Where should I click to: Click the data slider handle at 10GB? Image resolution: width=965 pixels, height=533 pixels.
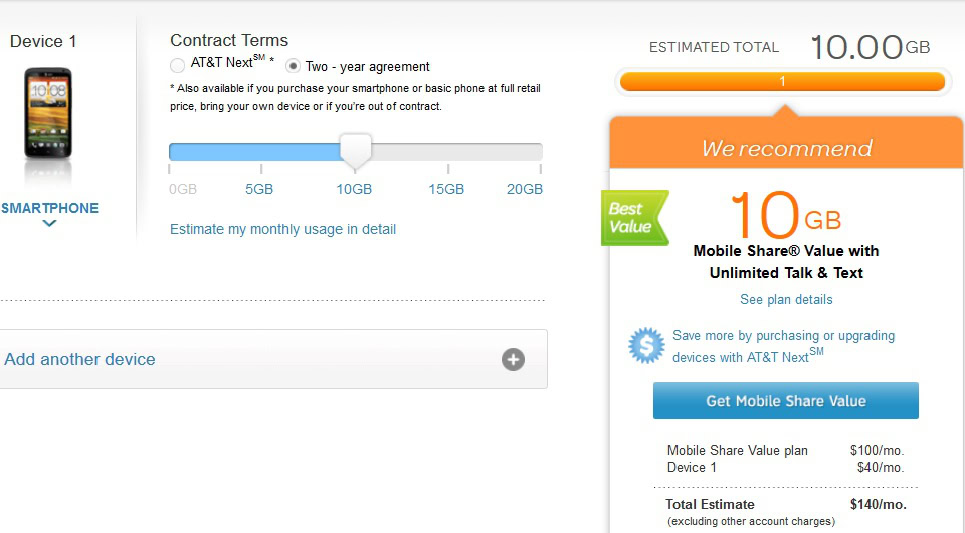(356, 151)
